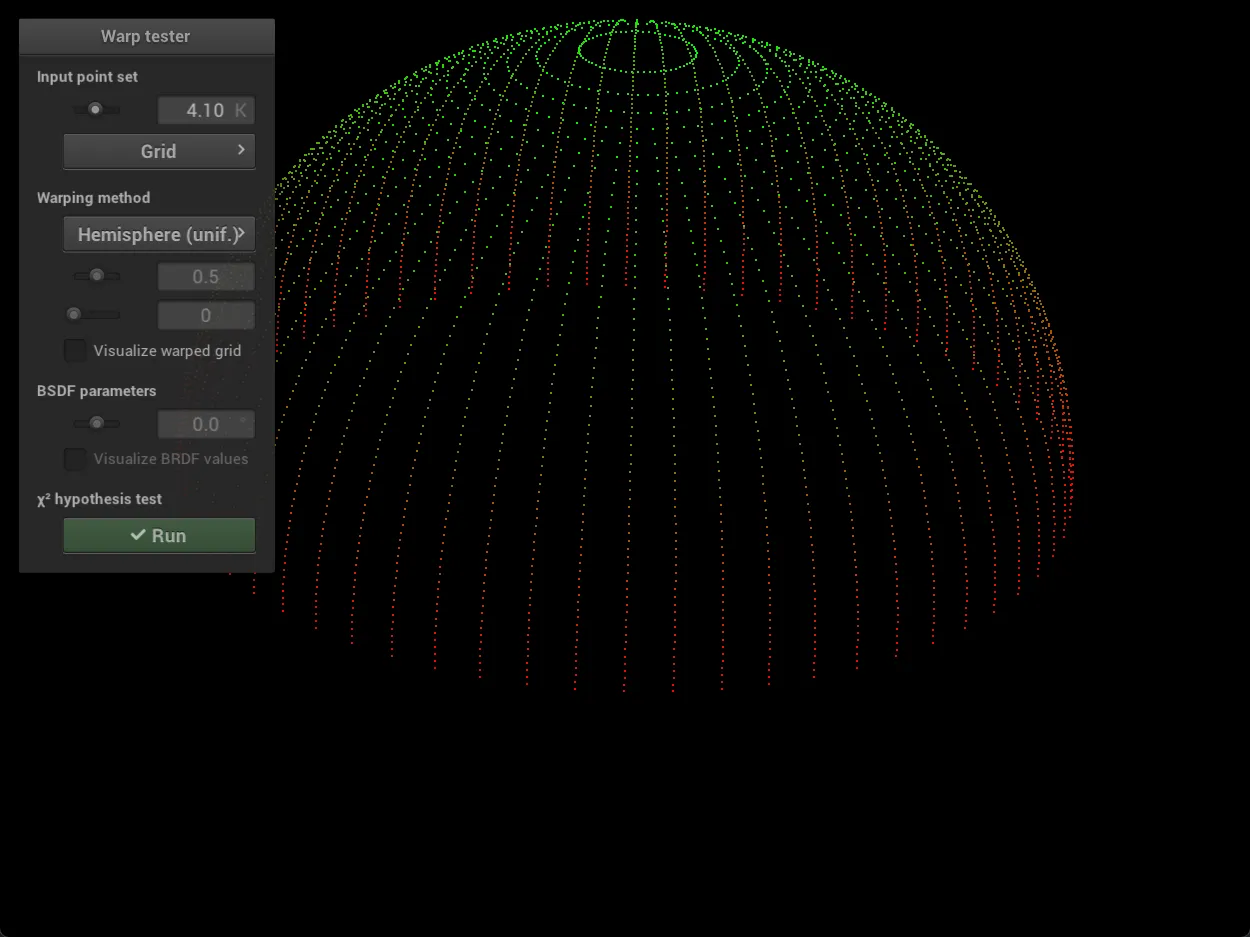Select the 0.5 parameter value field
This screenshot has height=937, width=1250.
(x=205, y=276)
